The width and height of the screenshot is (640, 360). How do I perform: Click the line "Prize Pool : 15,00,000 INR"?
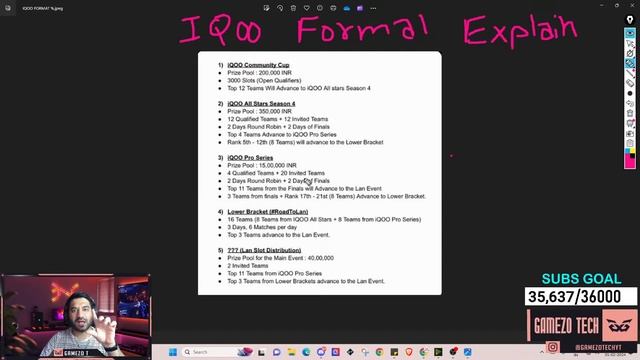[x=262, y=165]
